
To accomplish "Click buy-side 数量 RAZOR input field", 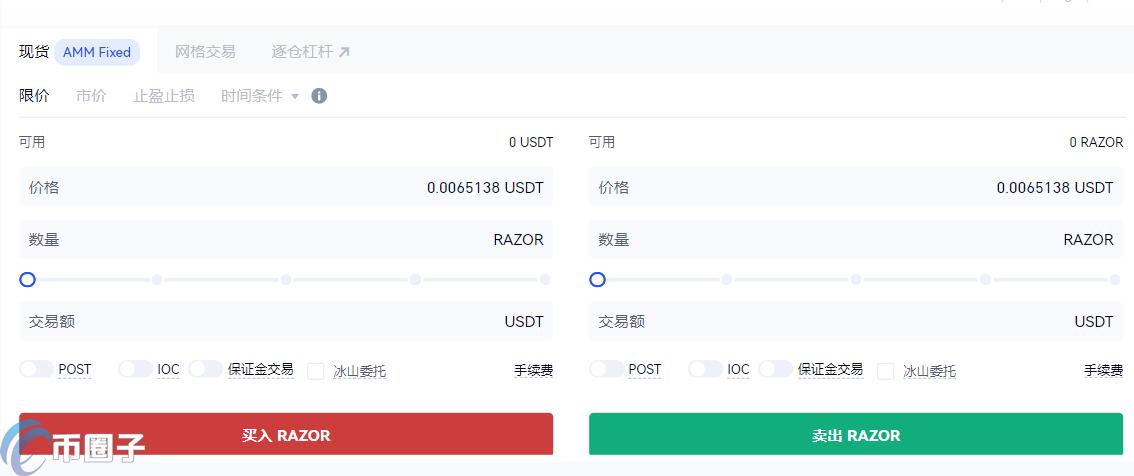I will [286, 239].
